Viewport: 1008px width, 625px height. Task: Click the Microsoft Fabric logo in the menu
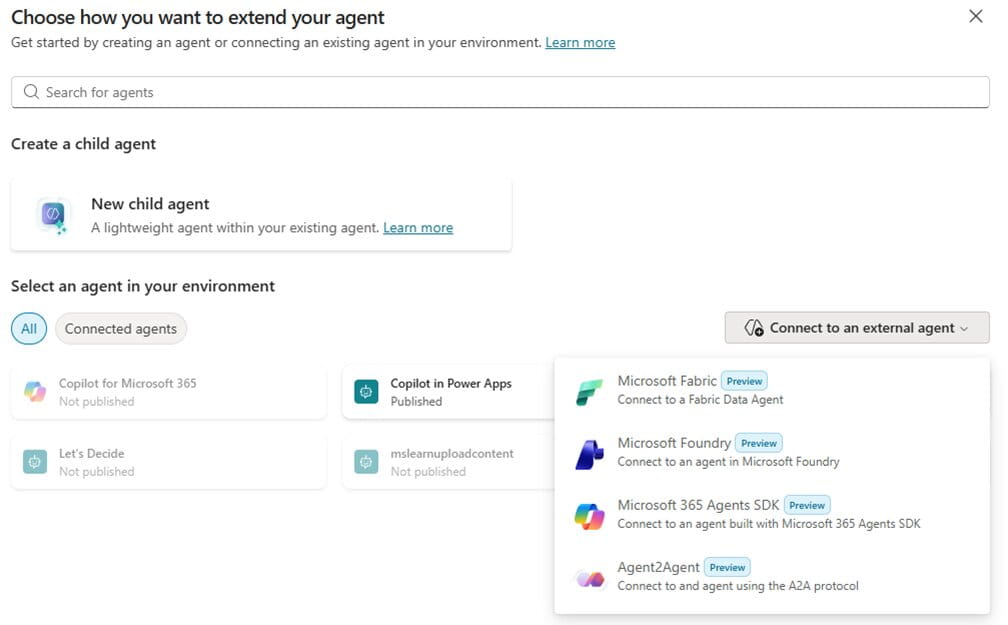click(x=592, y=388)
